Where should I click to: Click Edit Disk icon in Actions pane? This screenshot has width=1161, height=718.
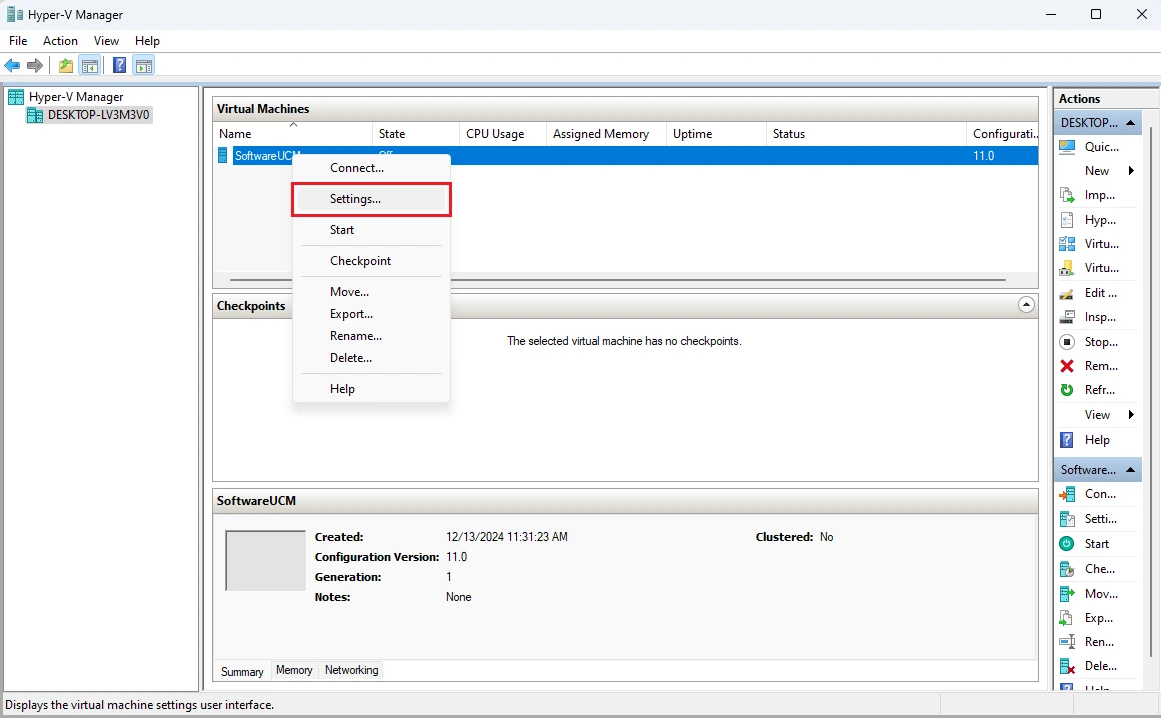[x=1067, y=293]
